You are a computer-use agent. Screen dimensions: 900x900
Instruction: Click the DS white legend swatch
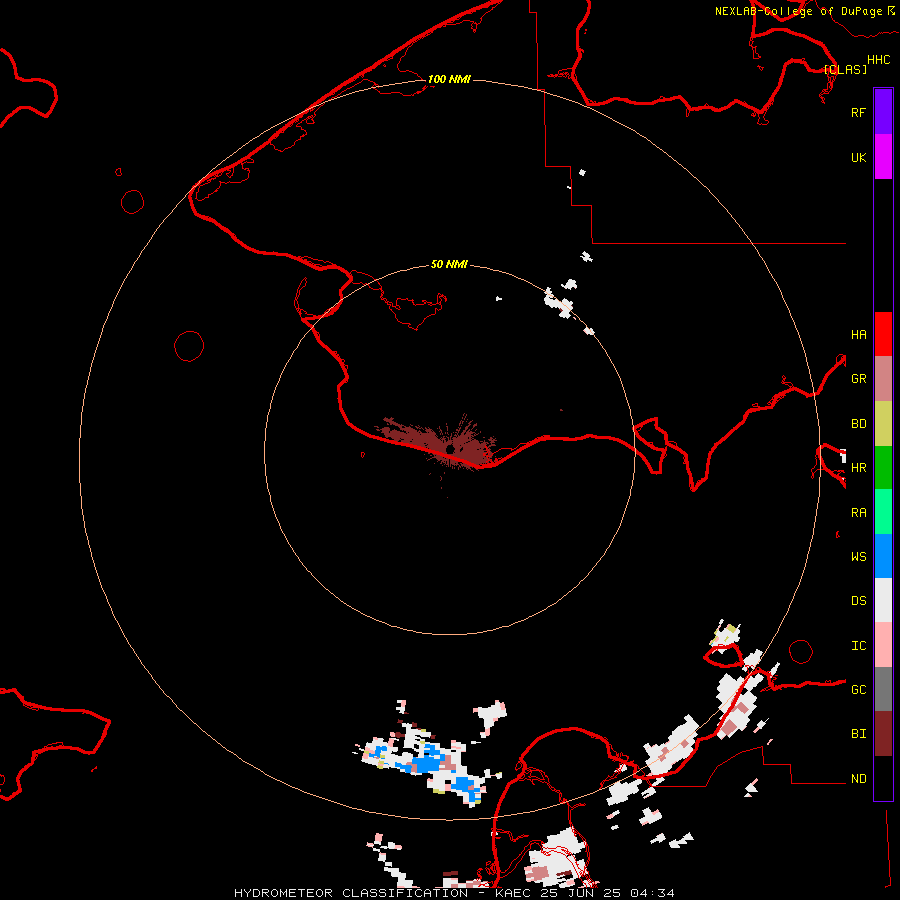[x=883, y=600]
